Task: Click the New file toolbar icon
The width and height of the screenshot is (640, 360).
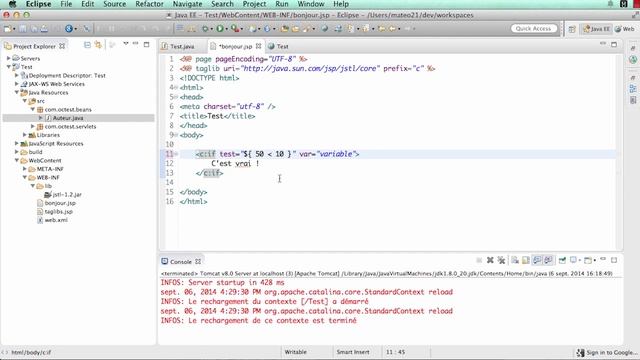Action: tap(7, 29)
